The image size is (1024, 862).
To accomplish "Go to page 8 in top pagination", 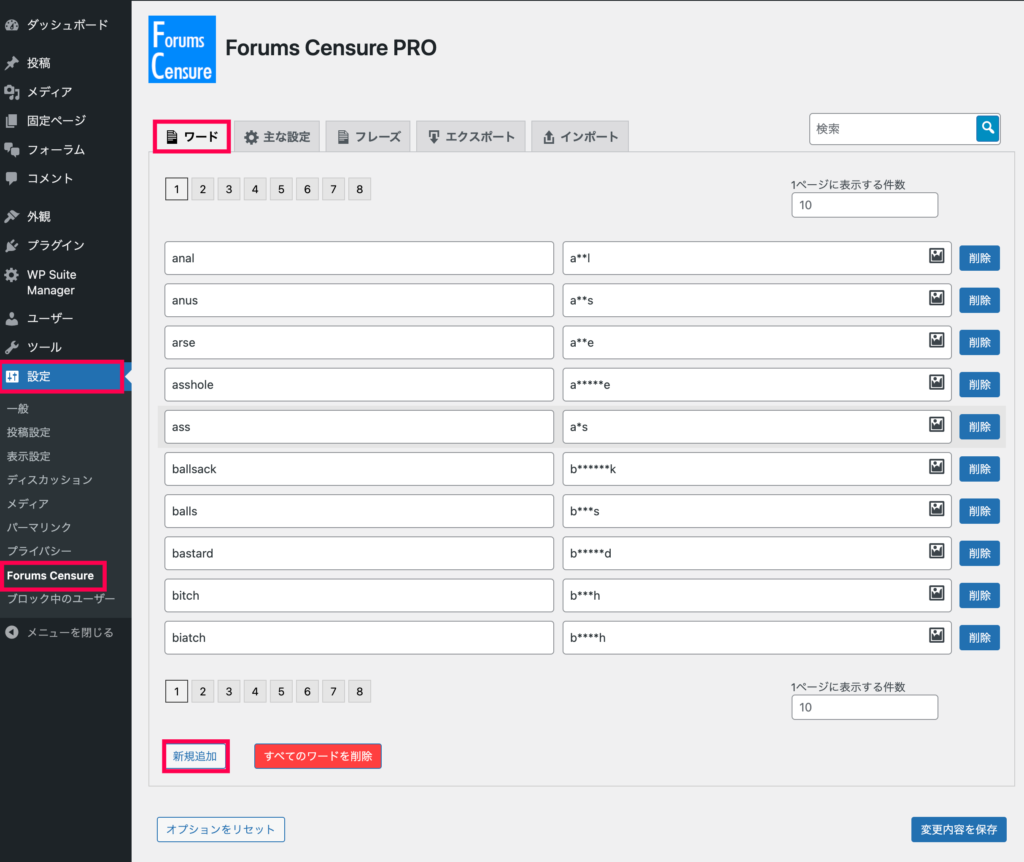I will [359, 189].
